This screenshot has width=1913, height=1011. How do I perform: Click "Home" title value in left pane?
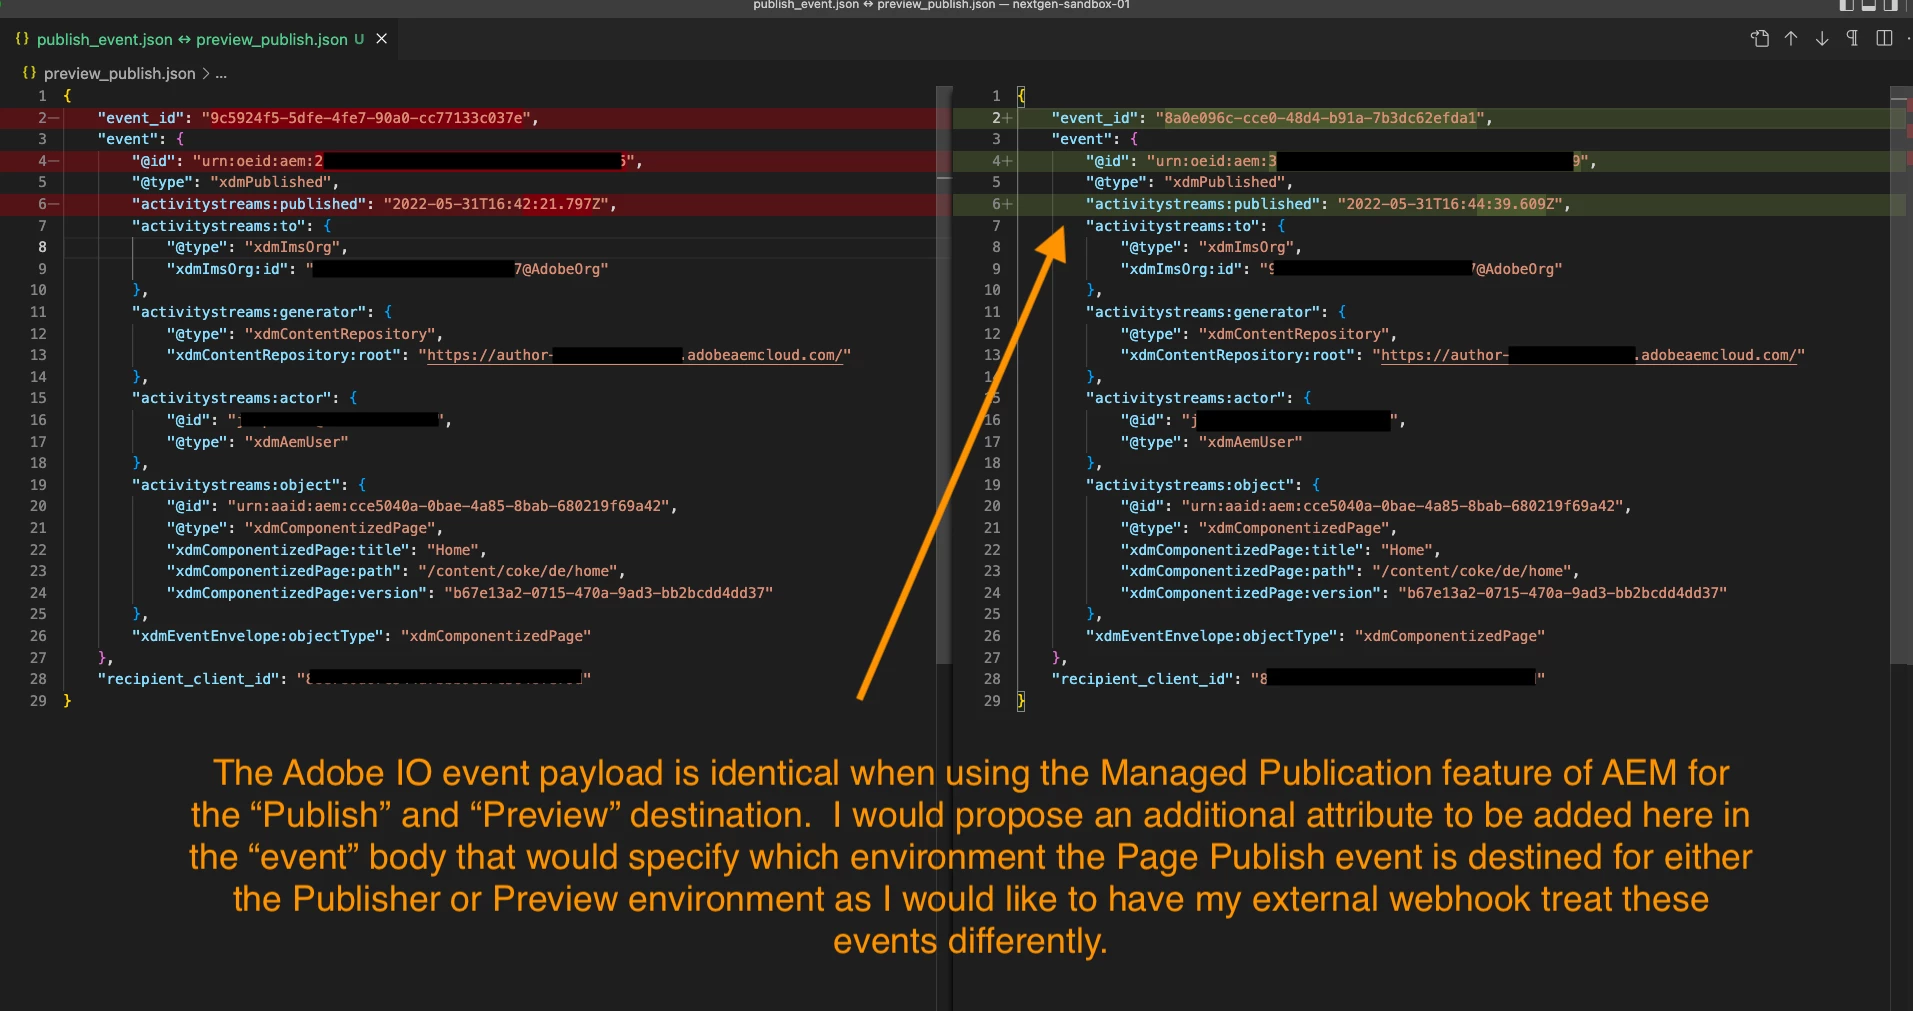(453, 550)
